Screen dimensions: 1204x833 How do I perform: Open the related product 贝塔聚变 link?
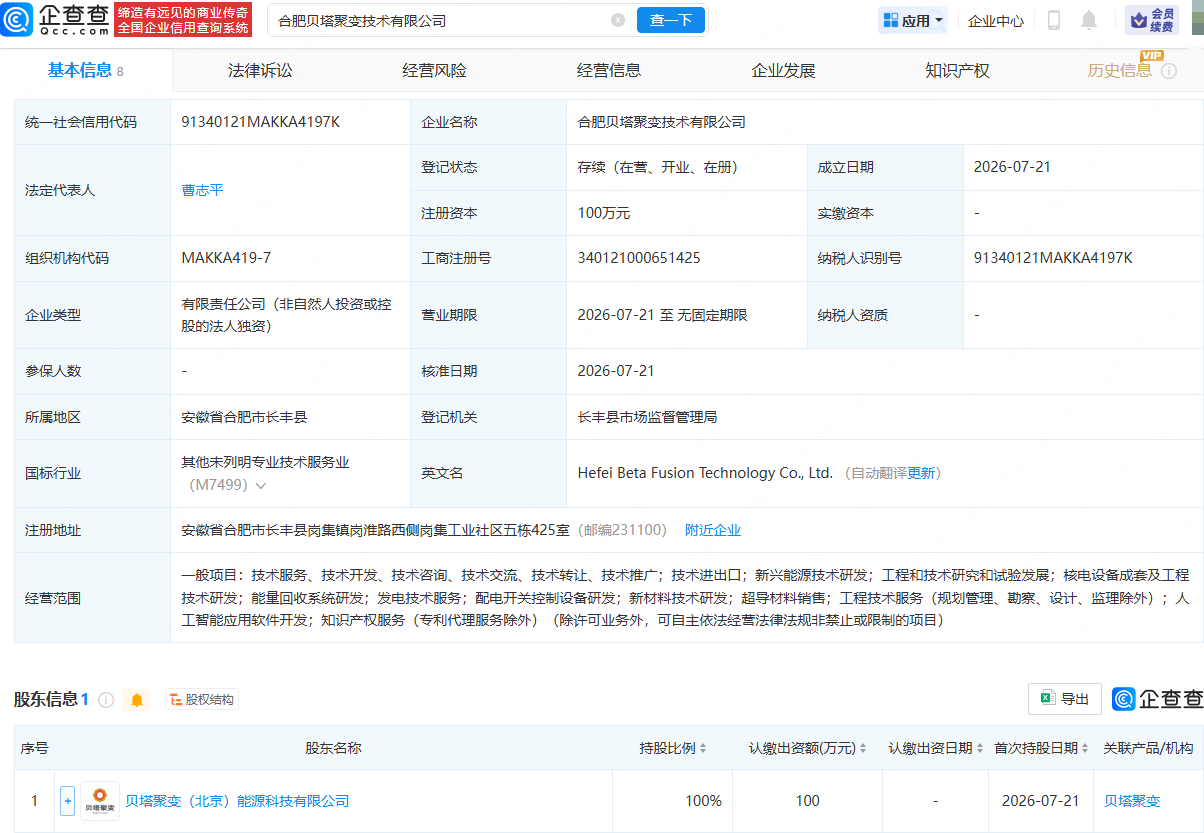1132,801
